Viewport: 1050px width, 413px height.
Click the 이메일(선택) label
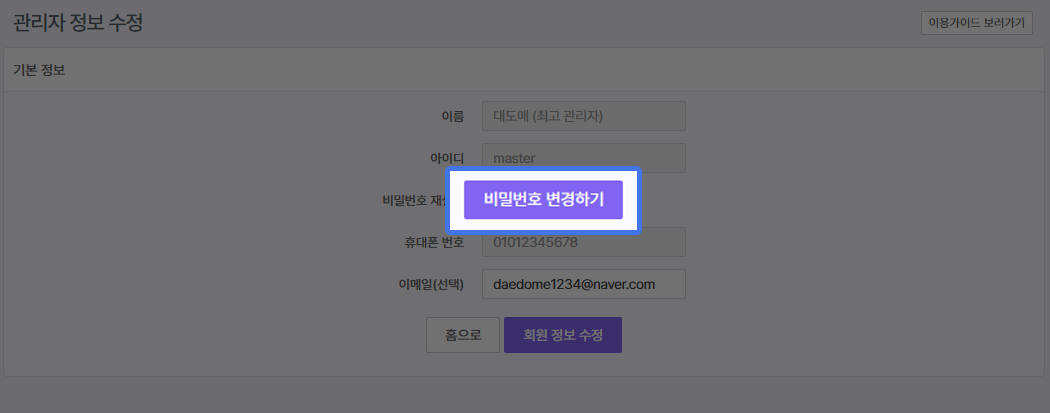pyautogui.click(x=431, y=284)
